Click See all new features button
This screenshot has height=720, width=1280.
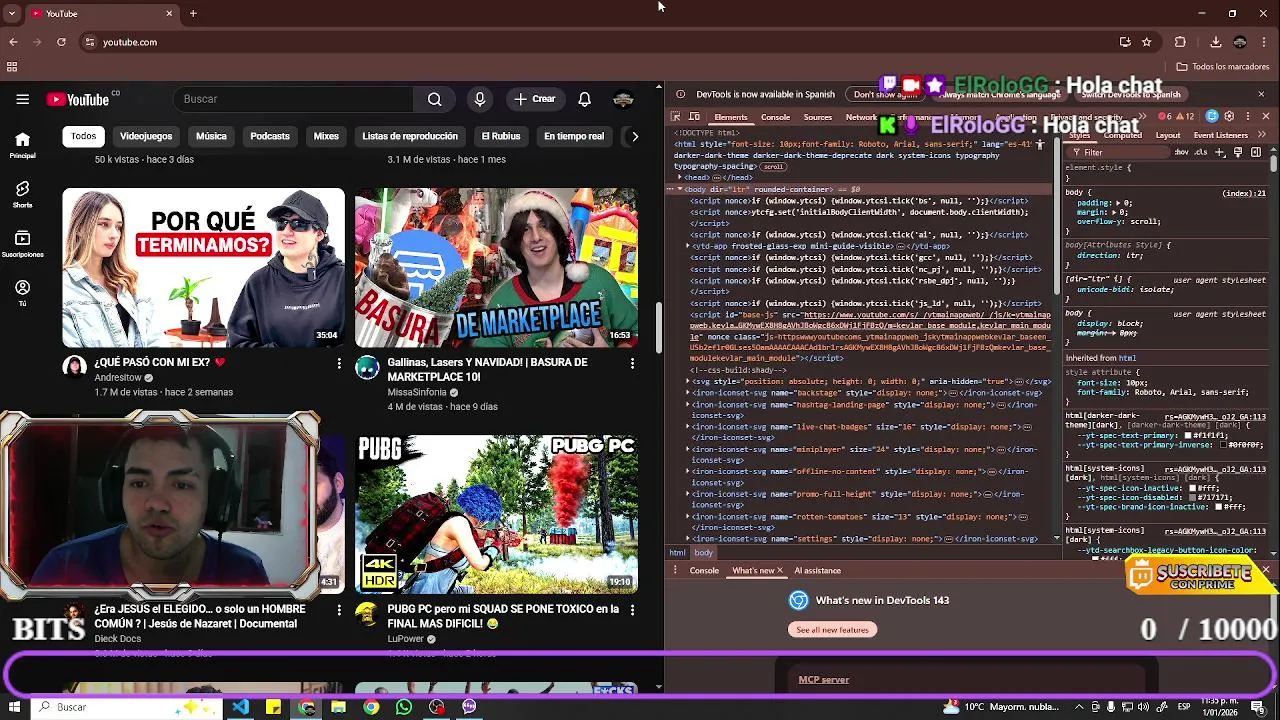(832, 630)
